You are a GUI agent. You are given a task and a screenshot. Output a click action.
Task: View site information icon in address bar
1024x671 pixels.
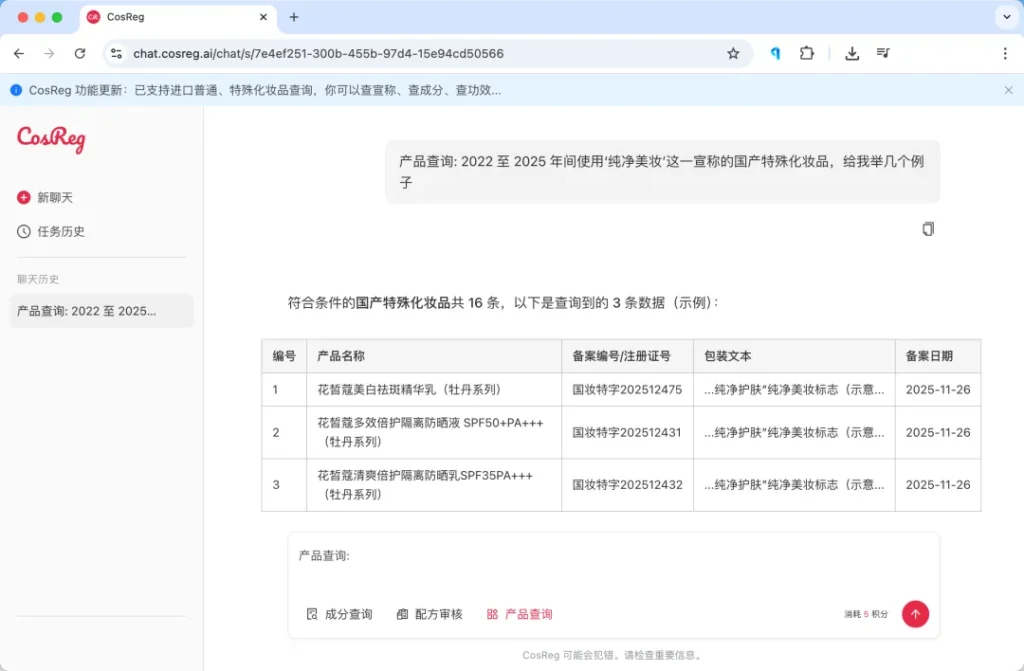tap(116, 54)
